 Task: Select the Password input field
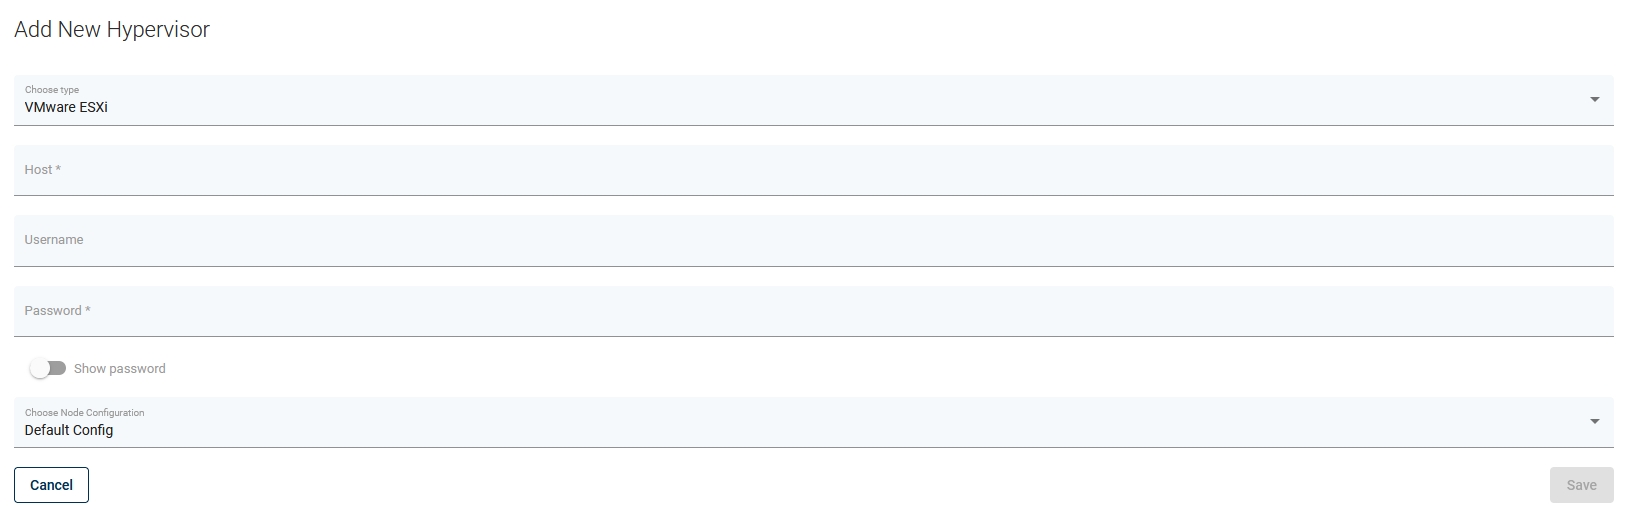pos(800,311)
